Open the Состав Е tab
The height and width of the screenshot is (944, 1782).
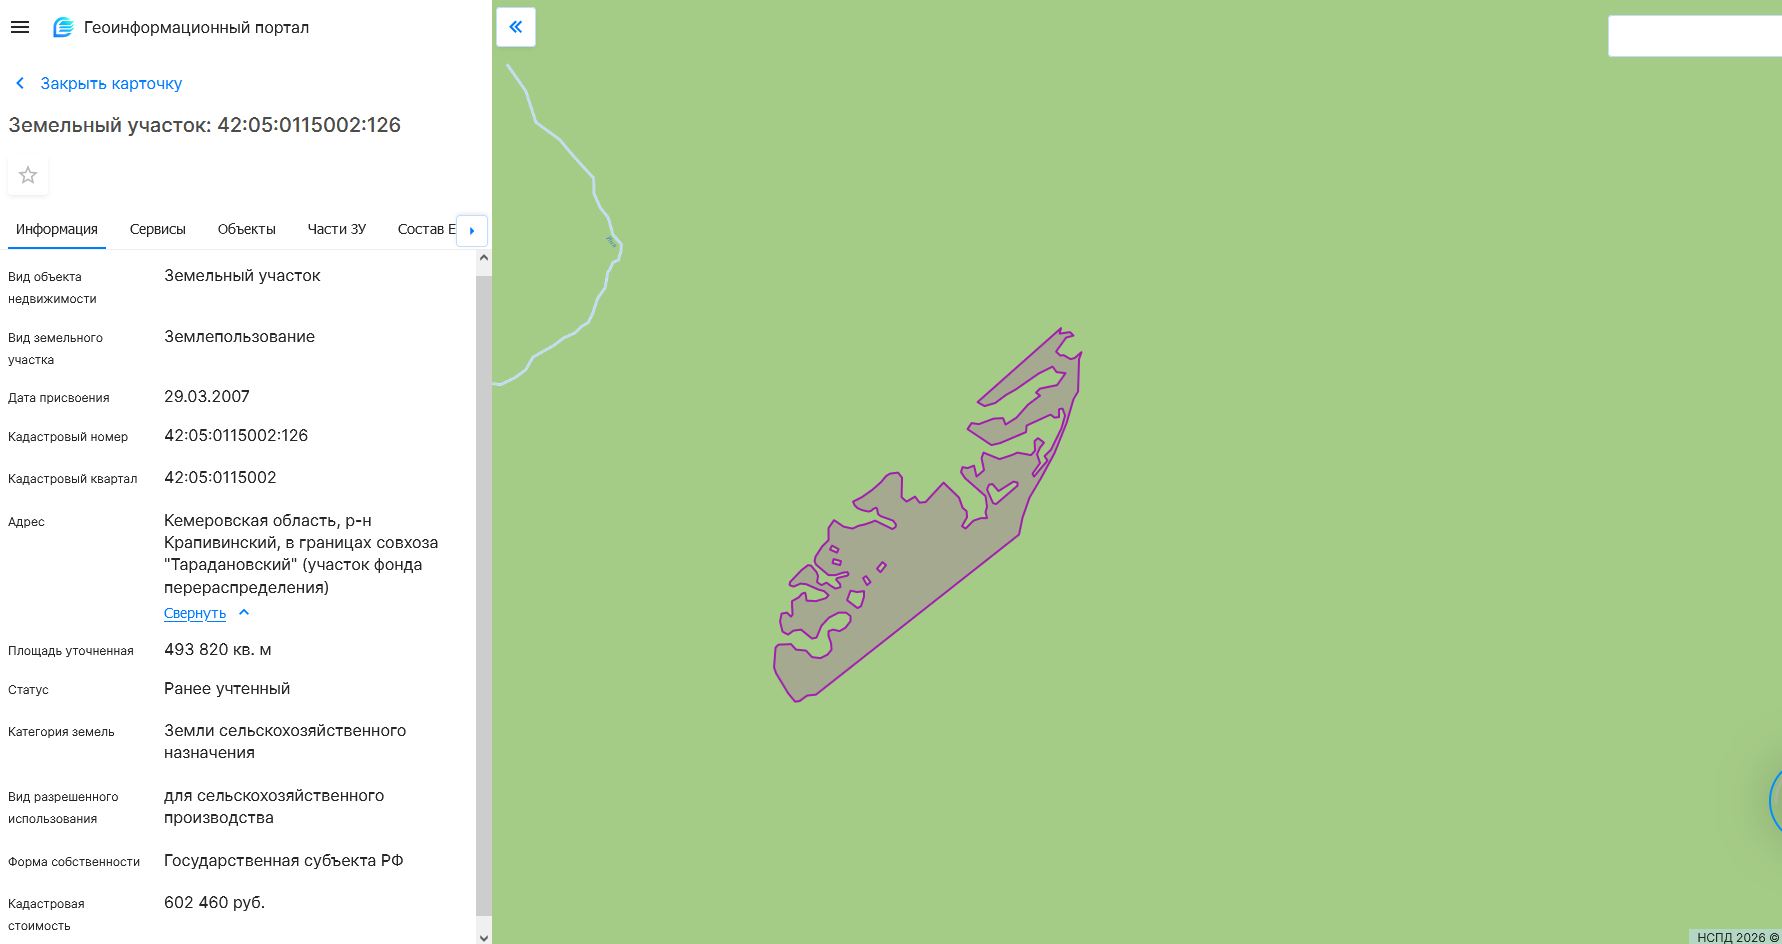pos(426,229)
